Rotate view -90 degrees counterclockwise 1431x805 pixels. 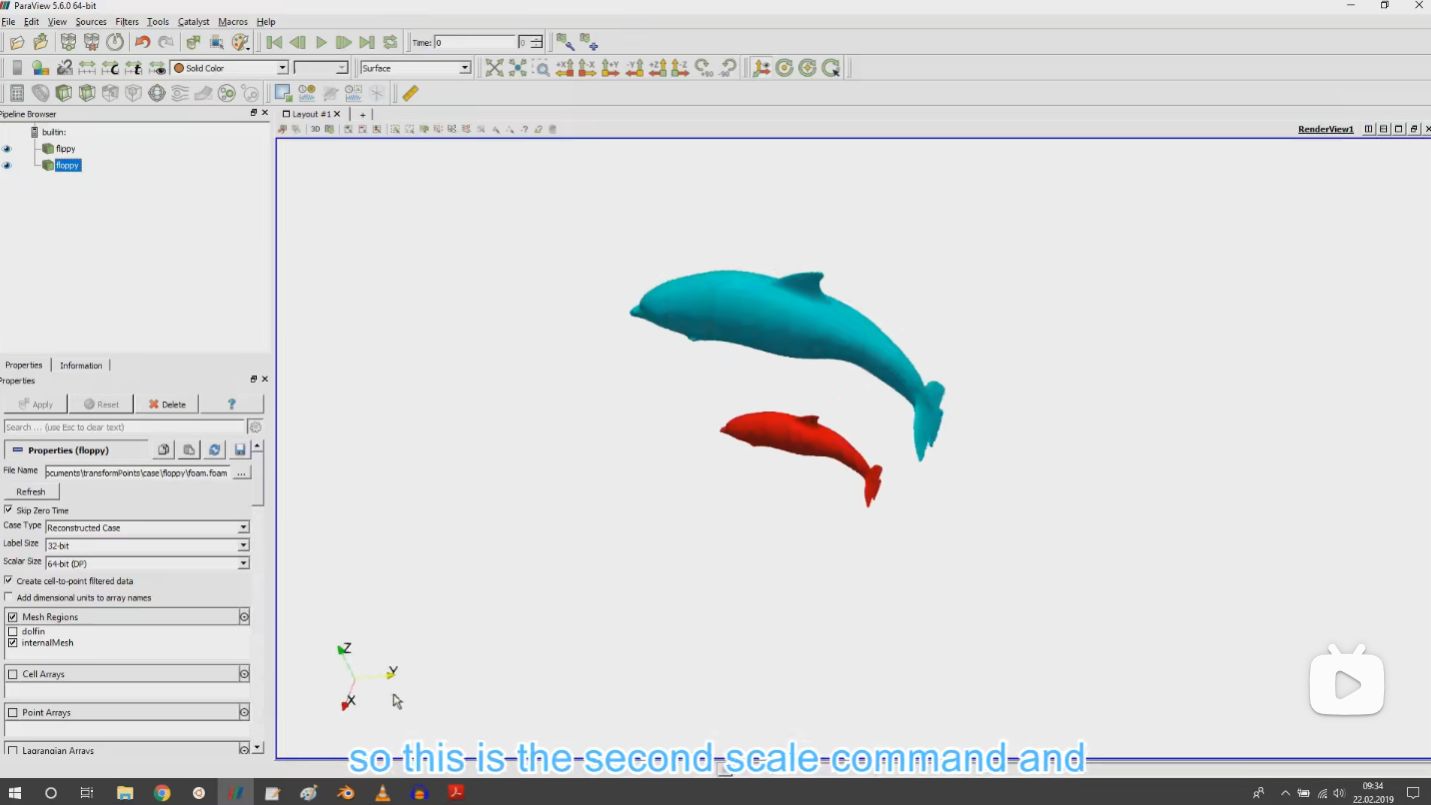[x=728, y=68]
